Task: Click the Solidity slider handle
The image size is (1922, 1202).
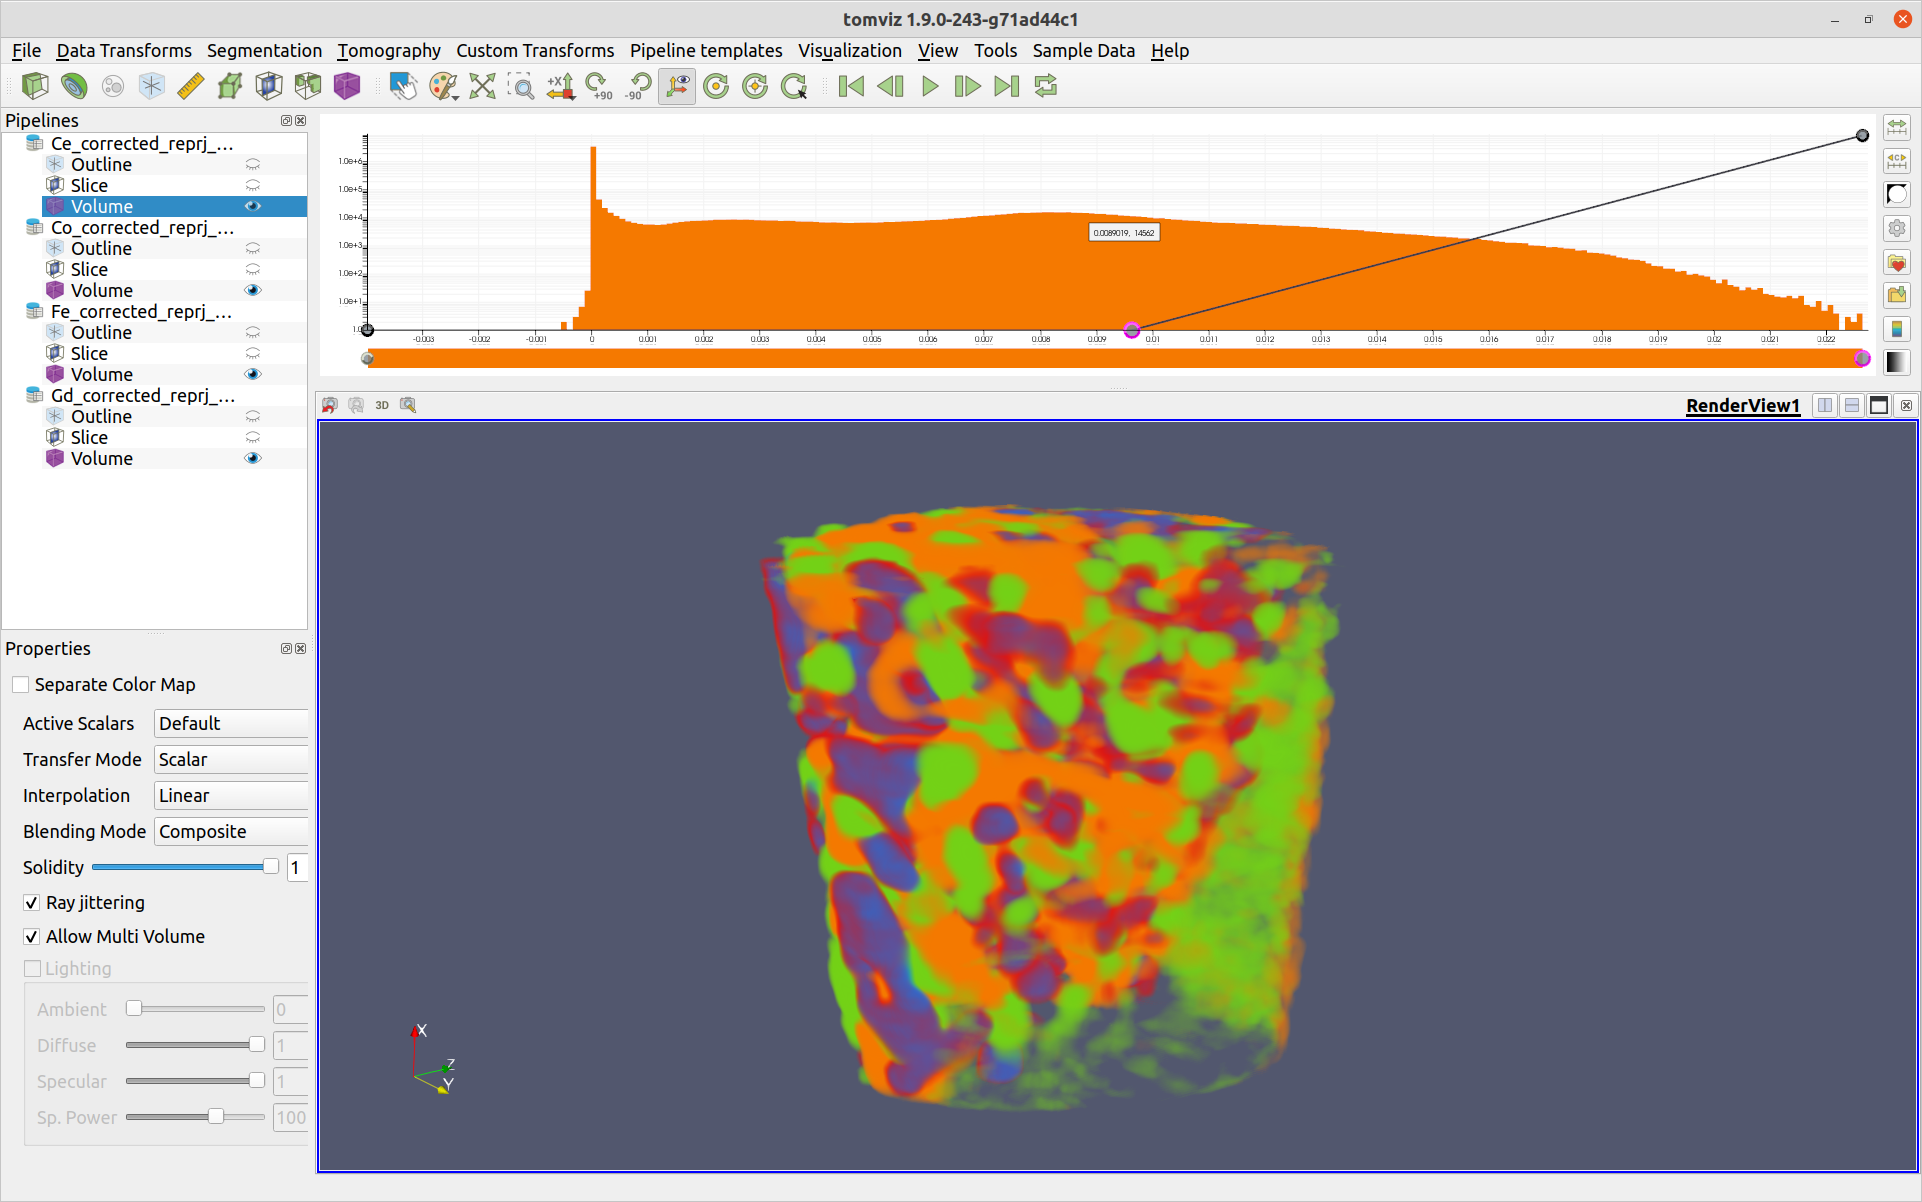Action: click(270, 867)
